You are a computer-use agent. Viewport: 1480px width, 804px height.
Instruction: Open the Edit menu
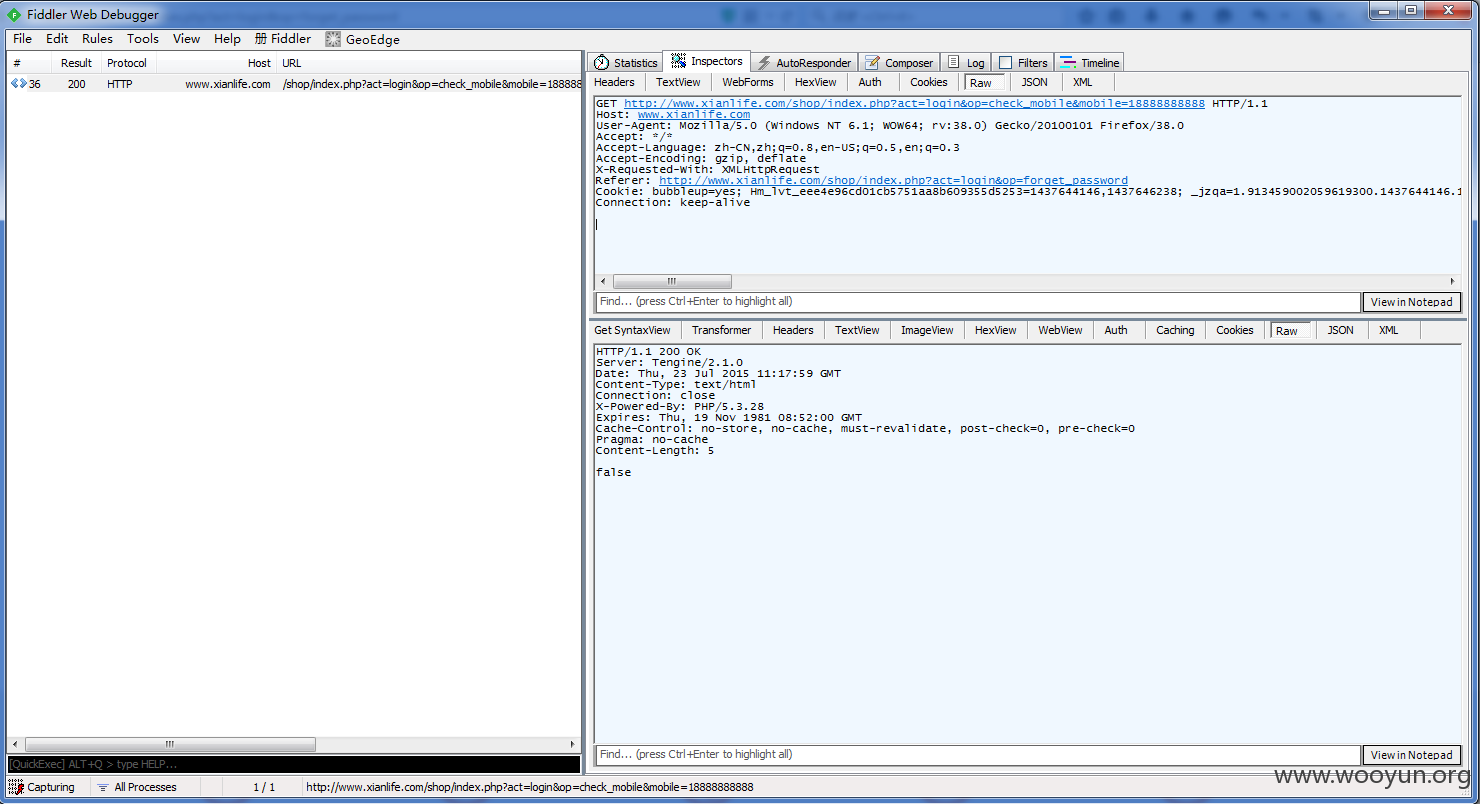tap(57, 39)
